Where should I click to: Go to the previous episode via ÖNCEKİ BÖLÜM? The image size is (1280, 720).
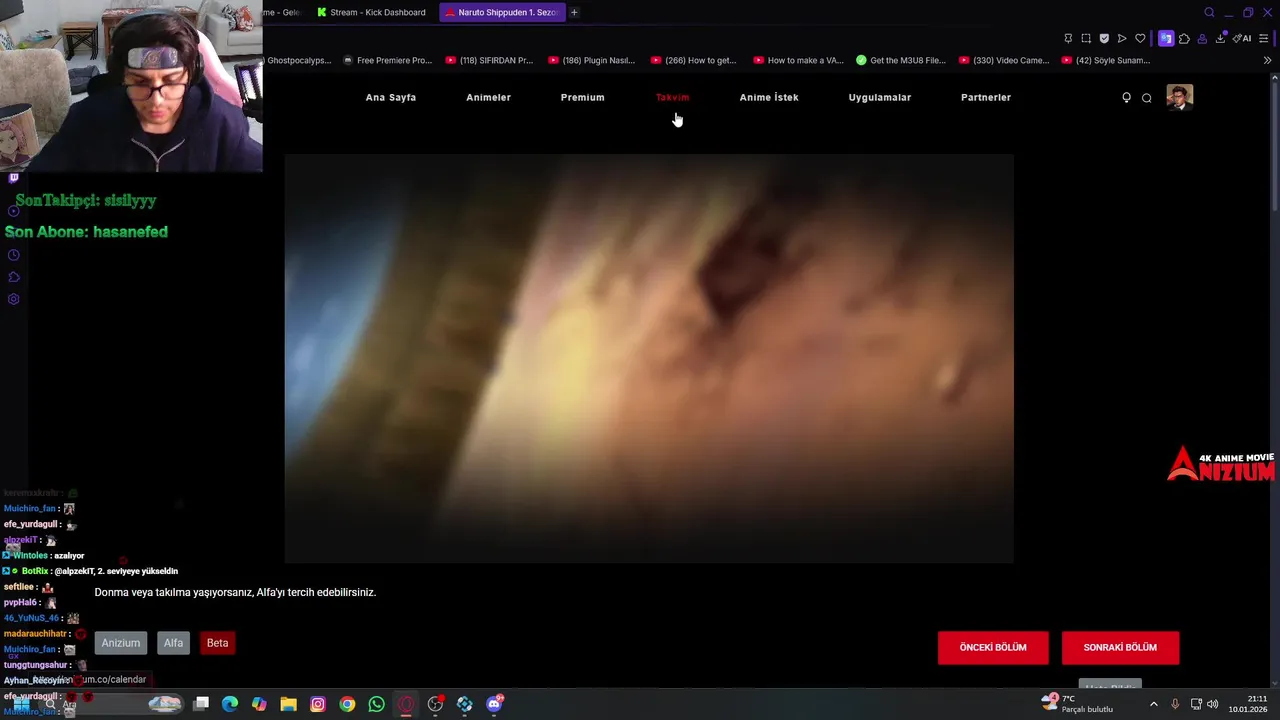[x=993, y=648]
